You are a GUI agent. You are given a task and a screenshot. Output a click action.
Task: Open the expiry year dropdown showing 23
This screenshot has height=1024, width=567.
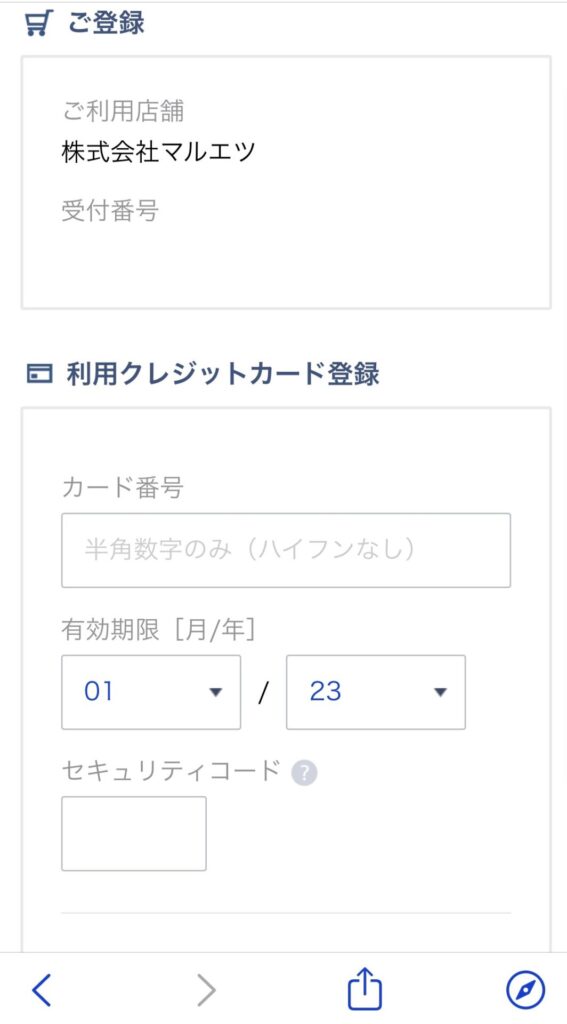tap(376, 692)
